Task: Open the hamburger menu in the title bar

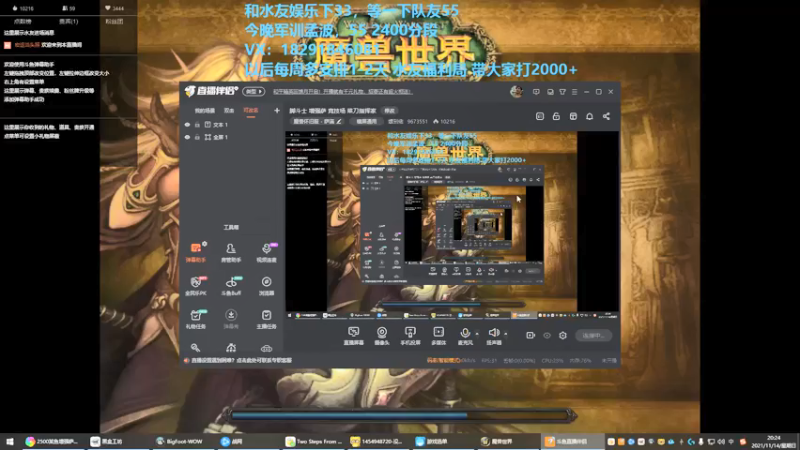Action: coord(574,92)
